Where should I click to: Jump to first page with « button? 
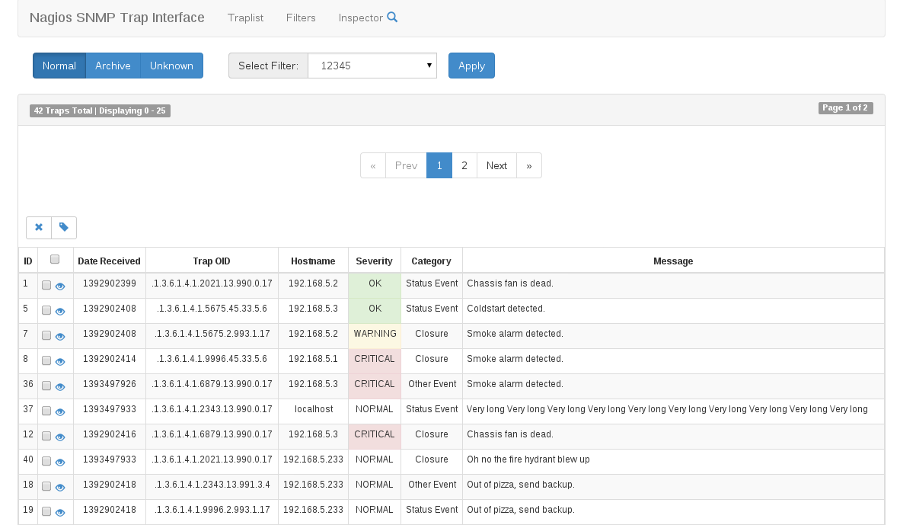(373, 165)
